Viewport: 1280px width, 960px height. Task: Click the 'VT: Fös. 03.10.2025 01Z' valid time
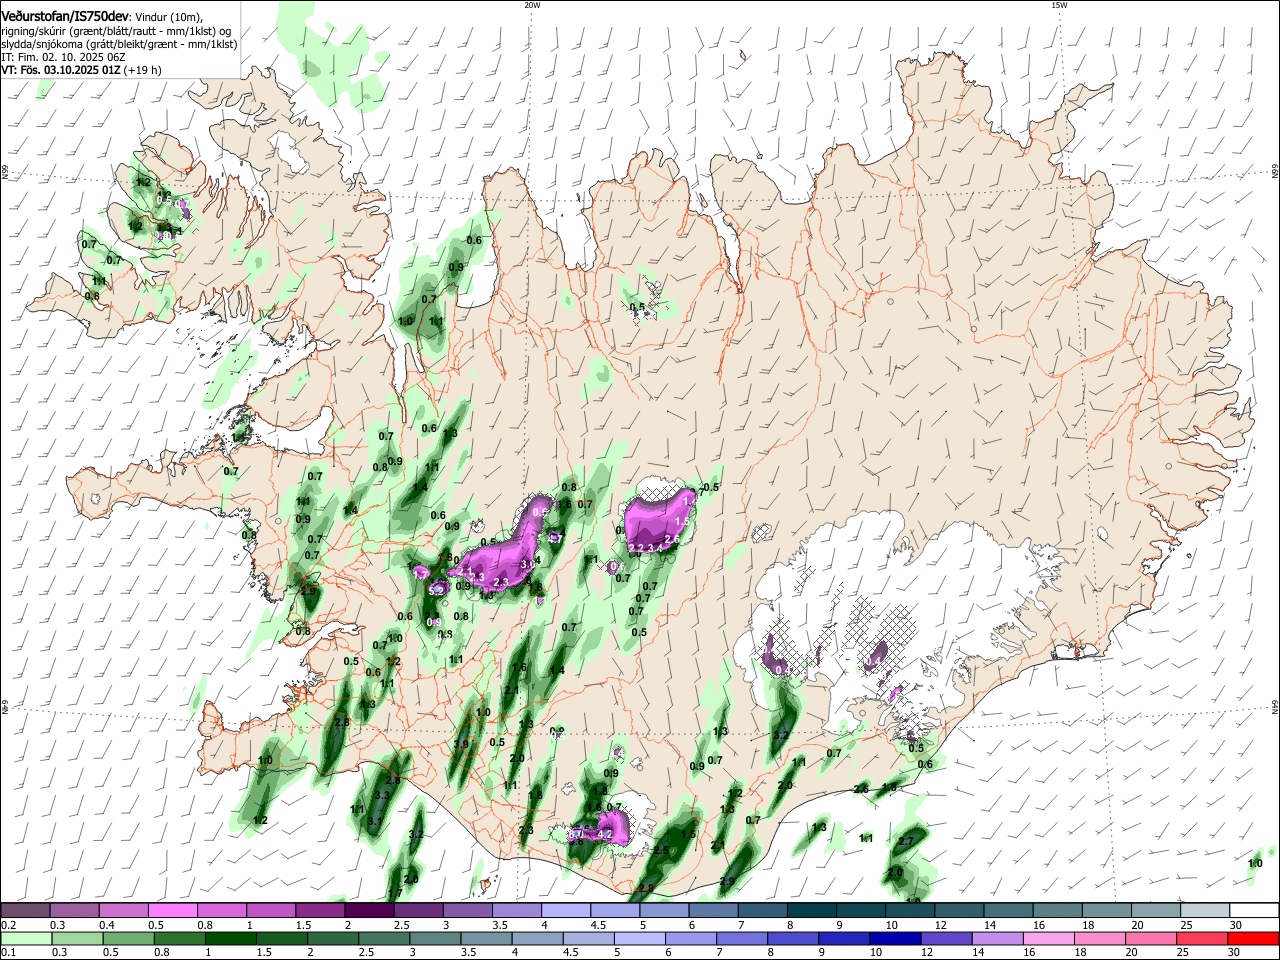61,71
